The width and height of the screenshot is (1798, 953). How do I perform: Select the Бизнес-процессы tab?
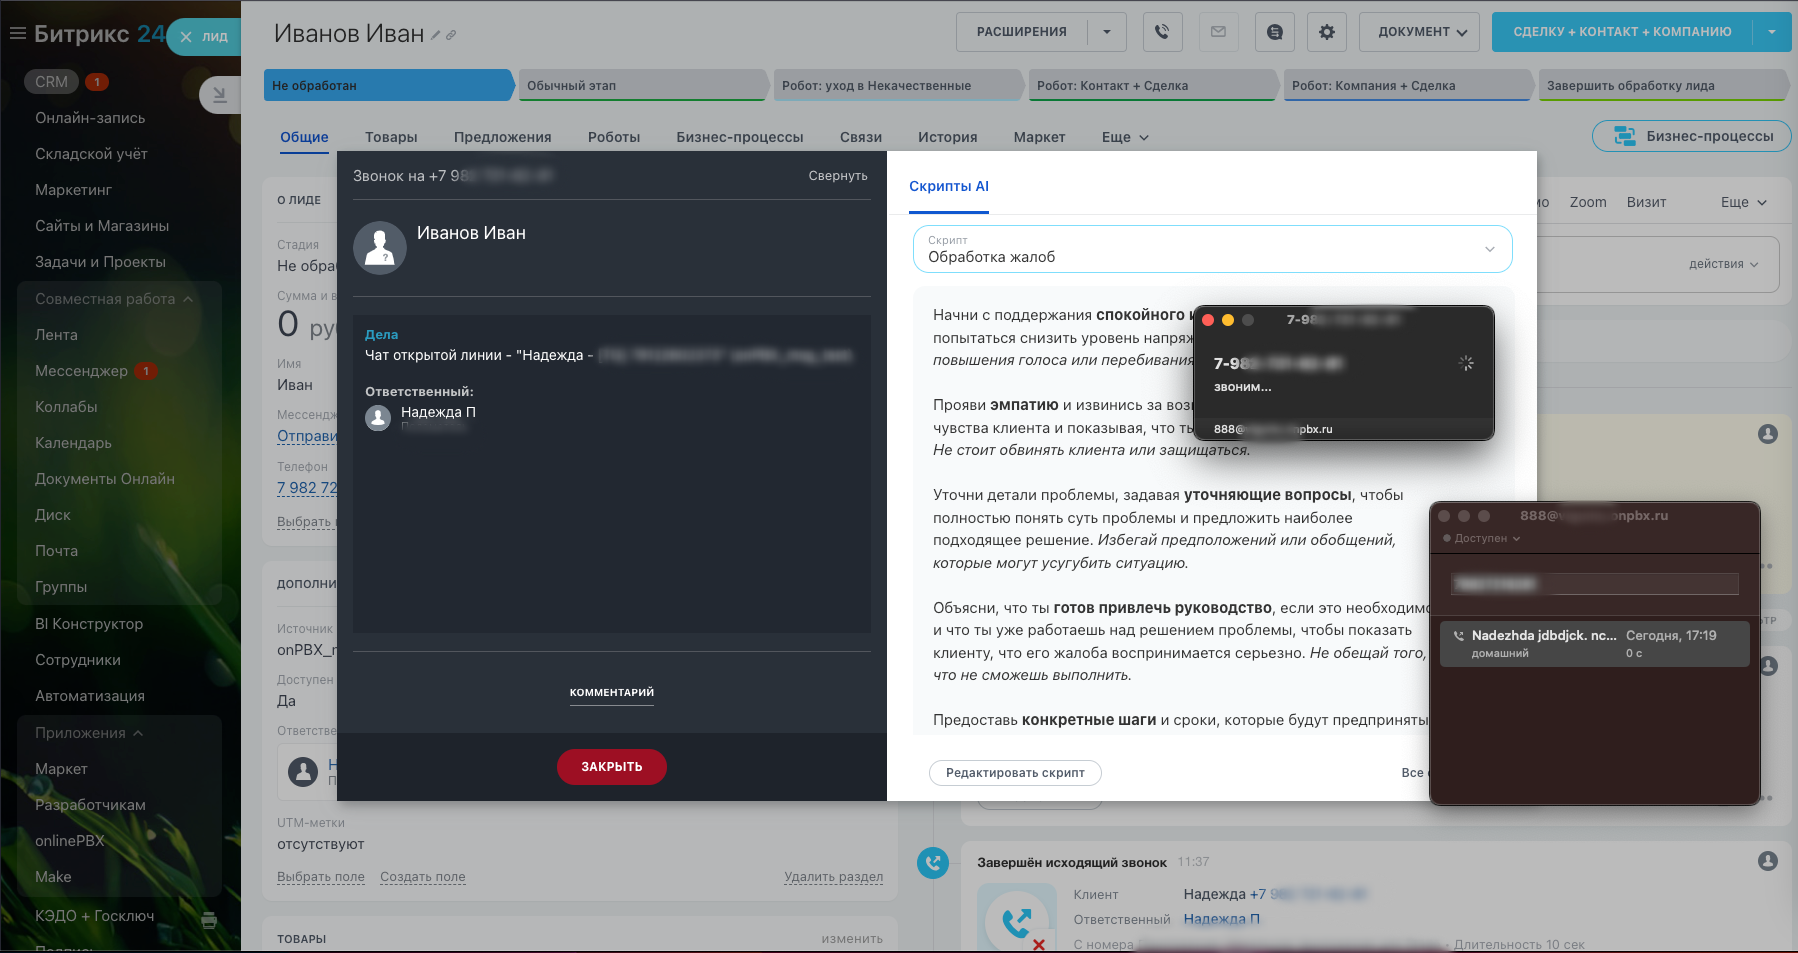pos(739,137)
